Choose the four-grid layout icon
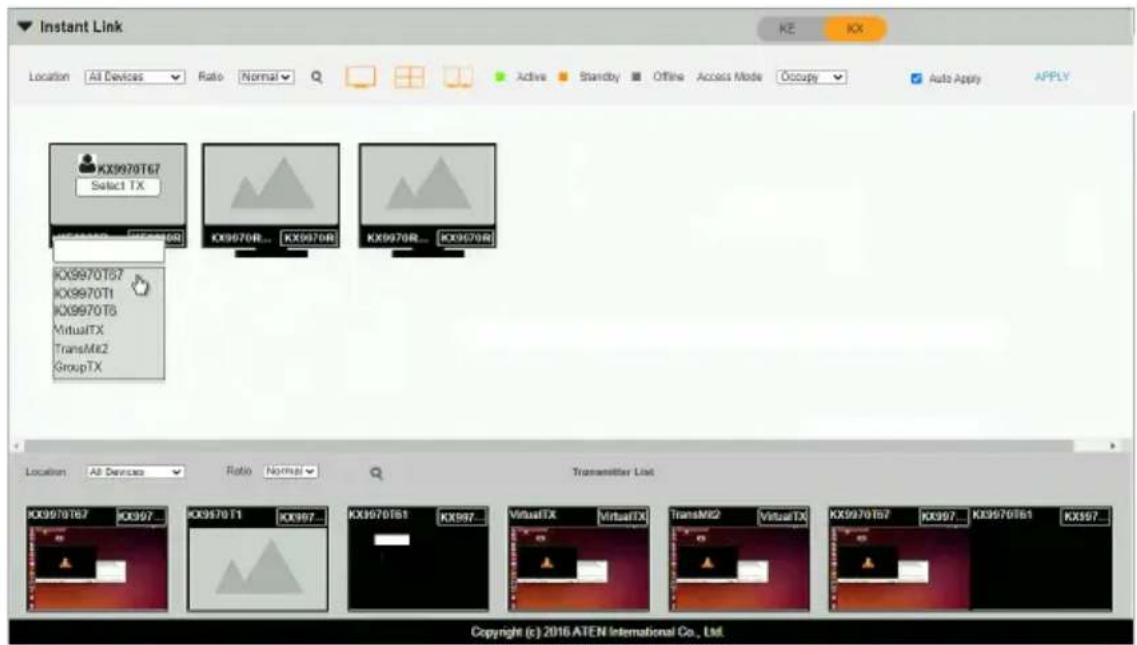This screenshot has height=645, width=1137. click(409, 77)
